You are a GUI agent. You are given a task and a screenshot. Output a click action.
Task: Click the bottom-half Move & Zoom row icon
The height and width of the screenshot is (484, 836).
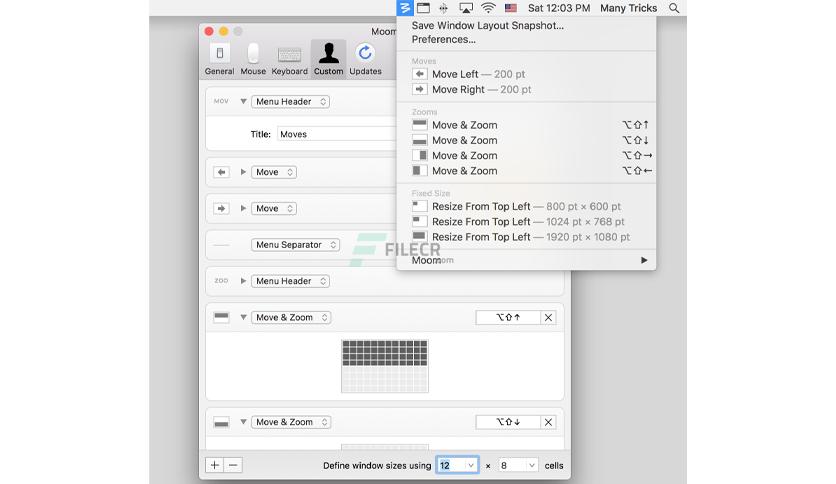coord(221,423)
